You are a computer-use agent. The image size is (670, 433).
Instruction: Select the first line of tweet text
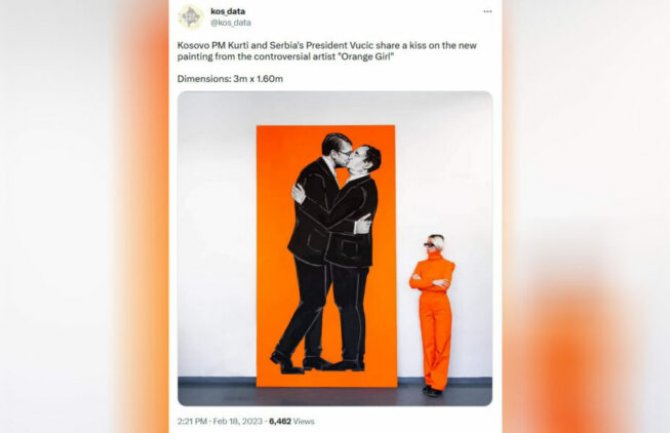(327, 45)
